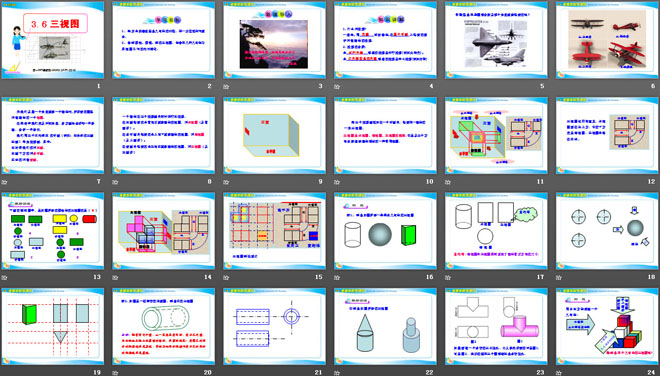Image resolution: width=660 pixels, height=376 pixels.
Task: Click the animation star icon under slide 11
Action: (448, 182)
